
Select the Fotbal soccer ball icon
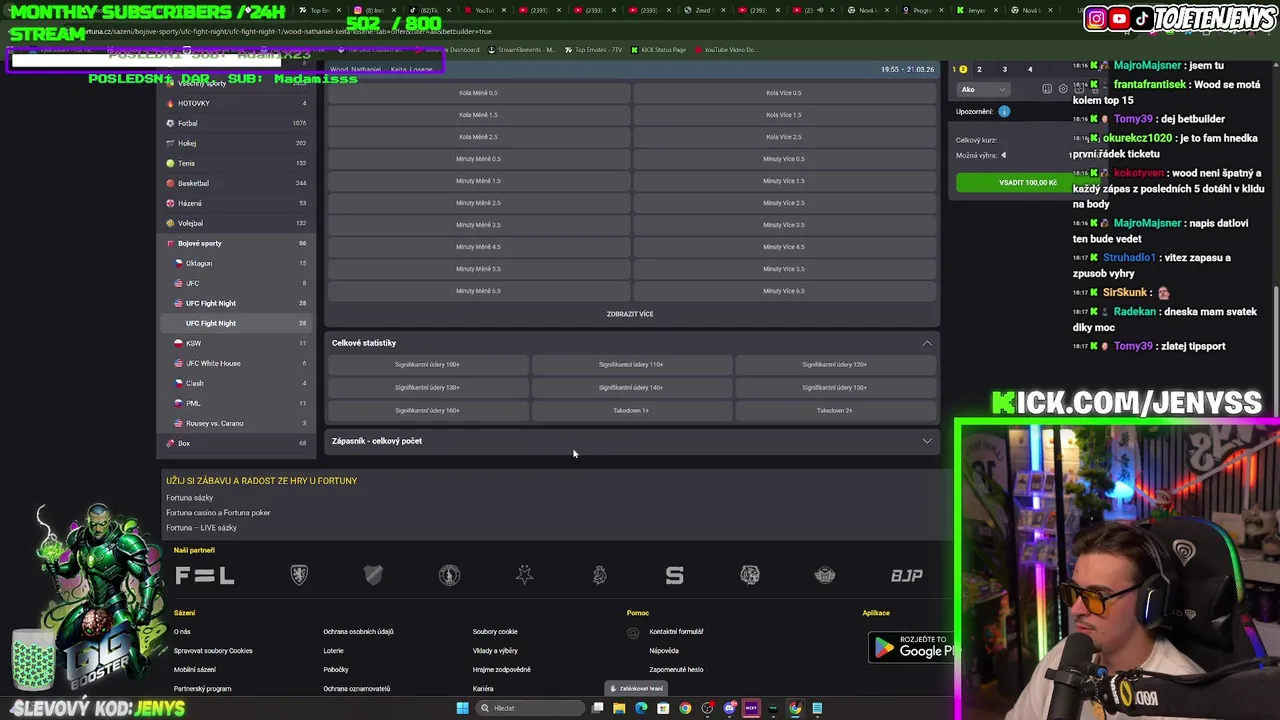[x=170, y=123]
